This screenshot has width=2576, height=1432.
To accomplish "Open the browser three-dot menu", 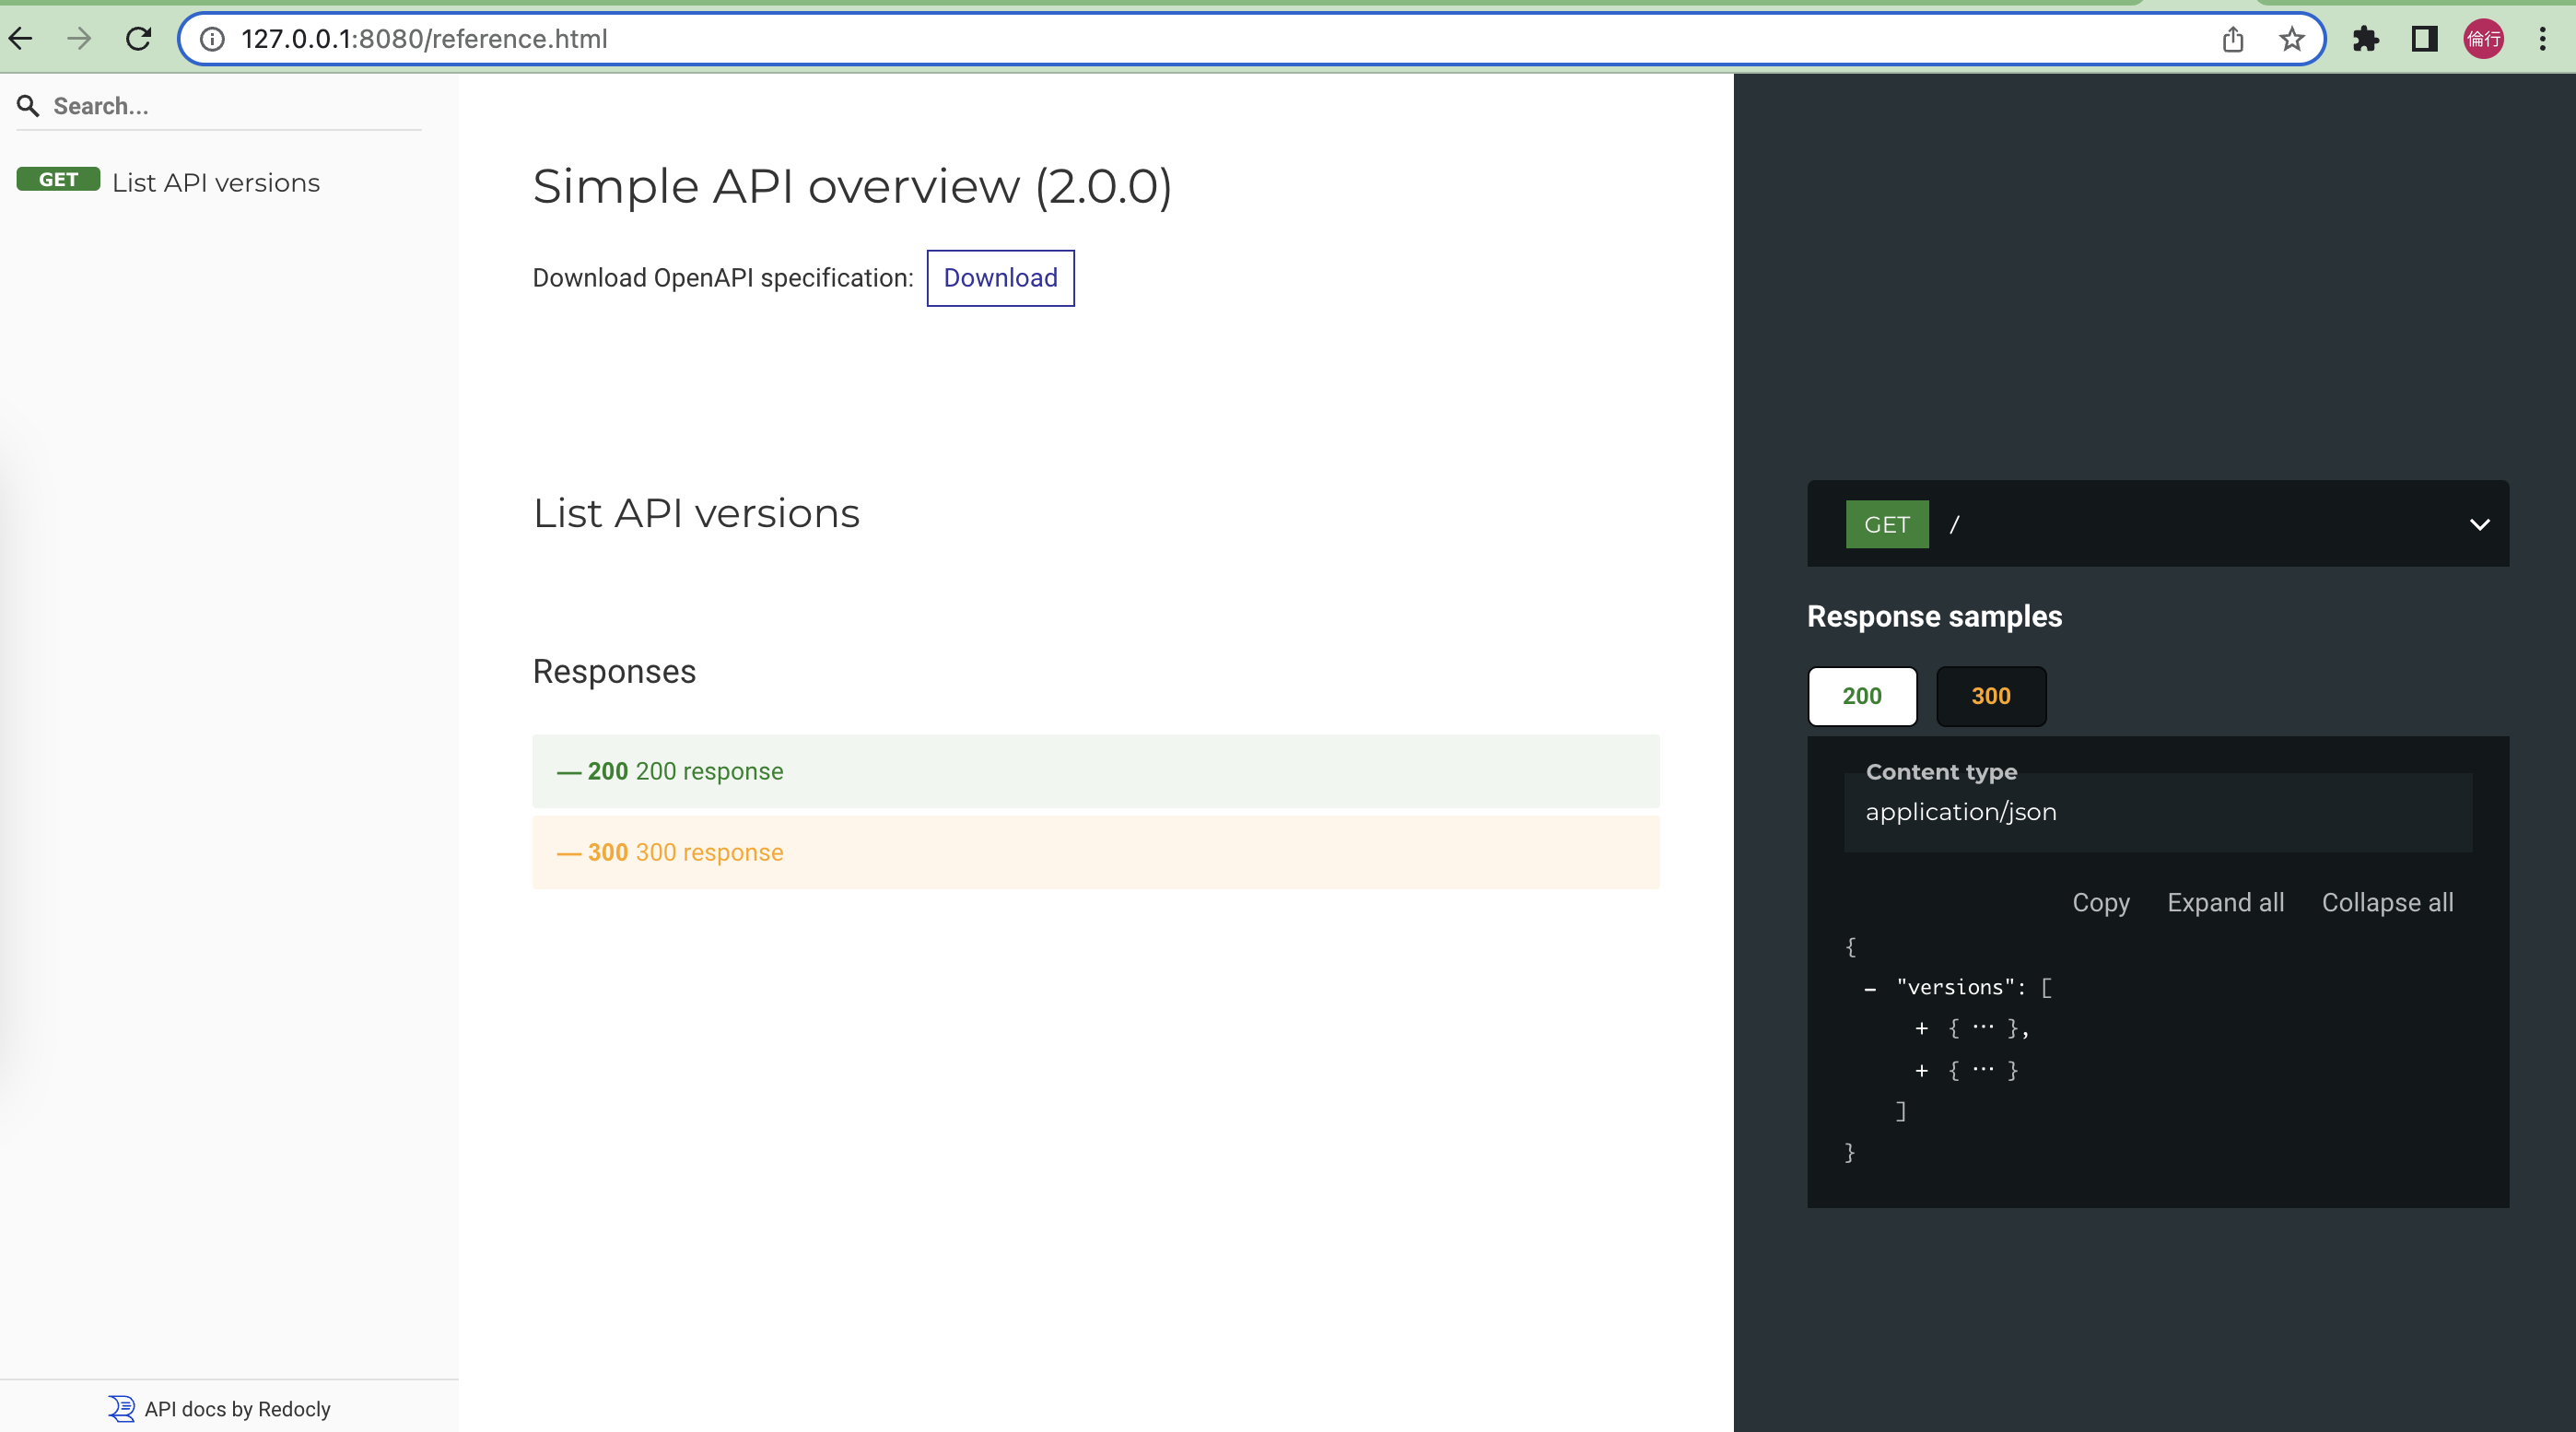I will (2543, 39).
